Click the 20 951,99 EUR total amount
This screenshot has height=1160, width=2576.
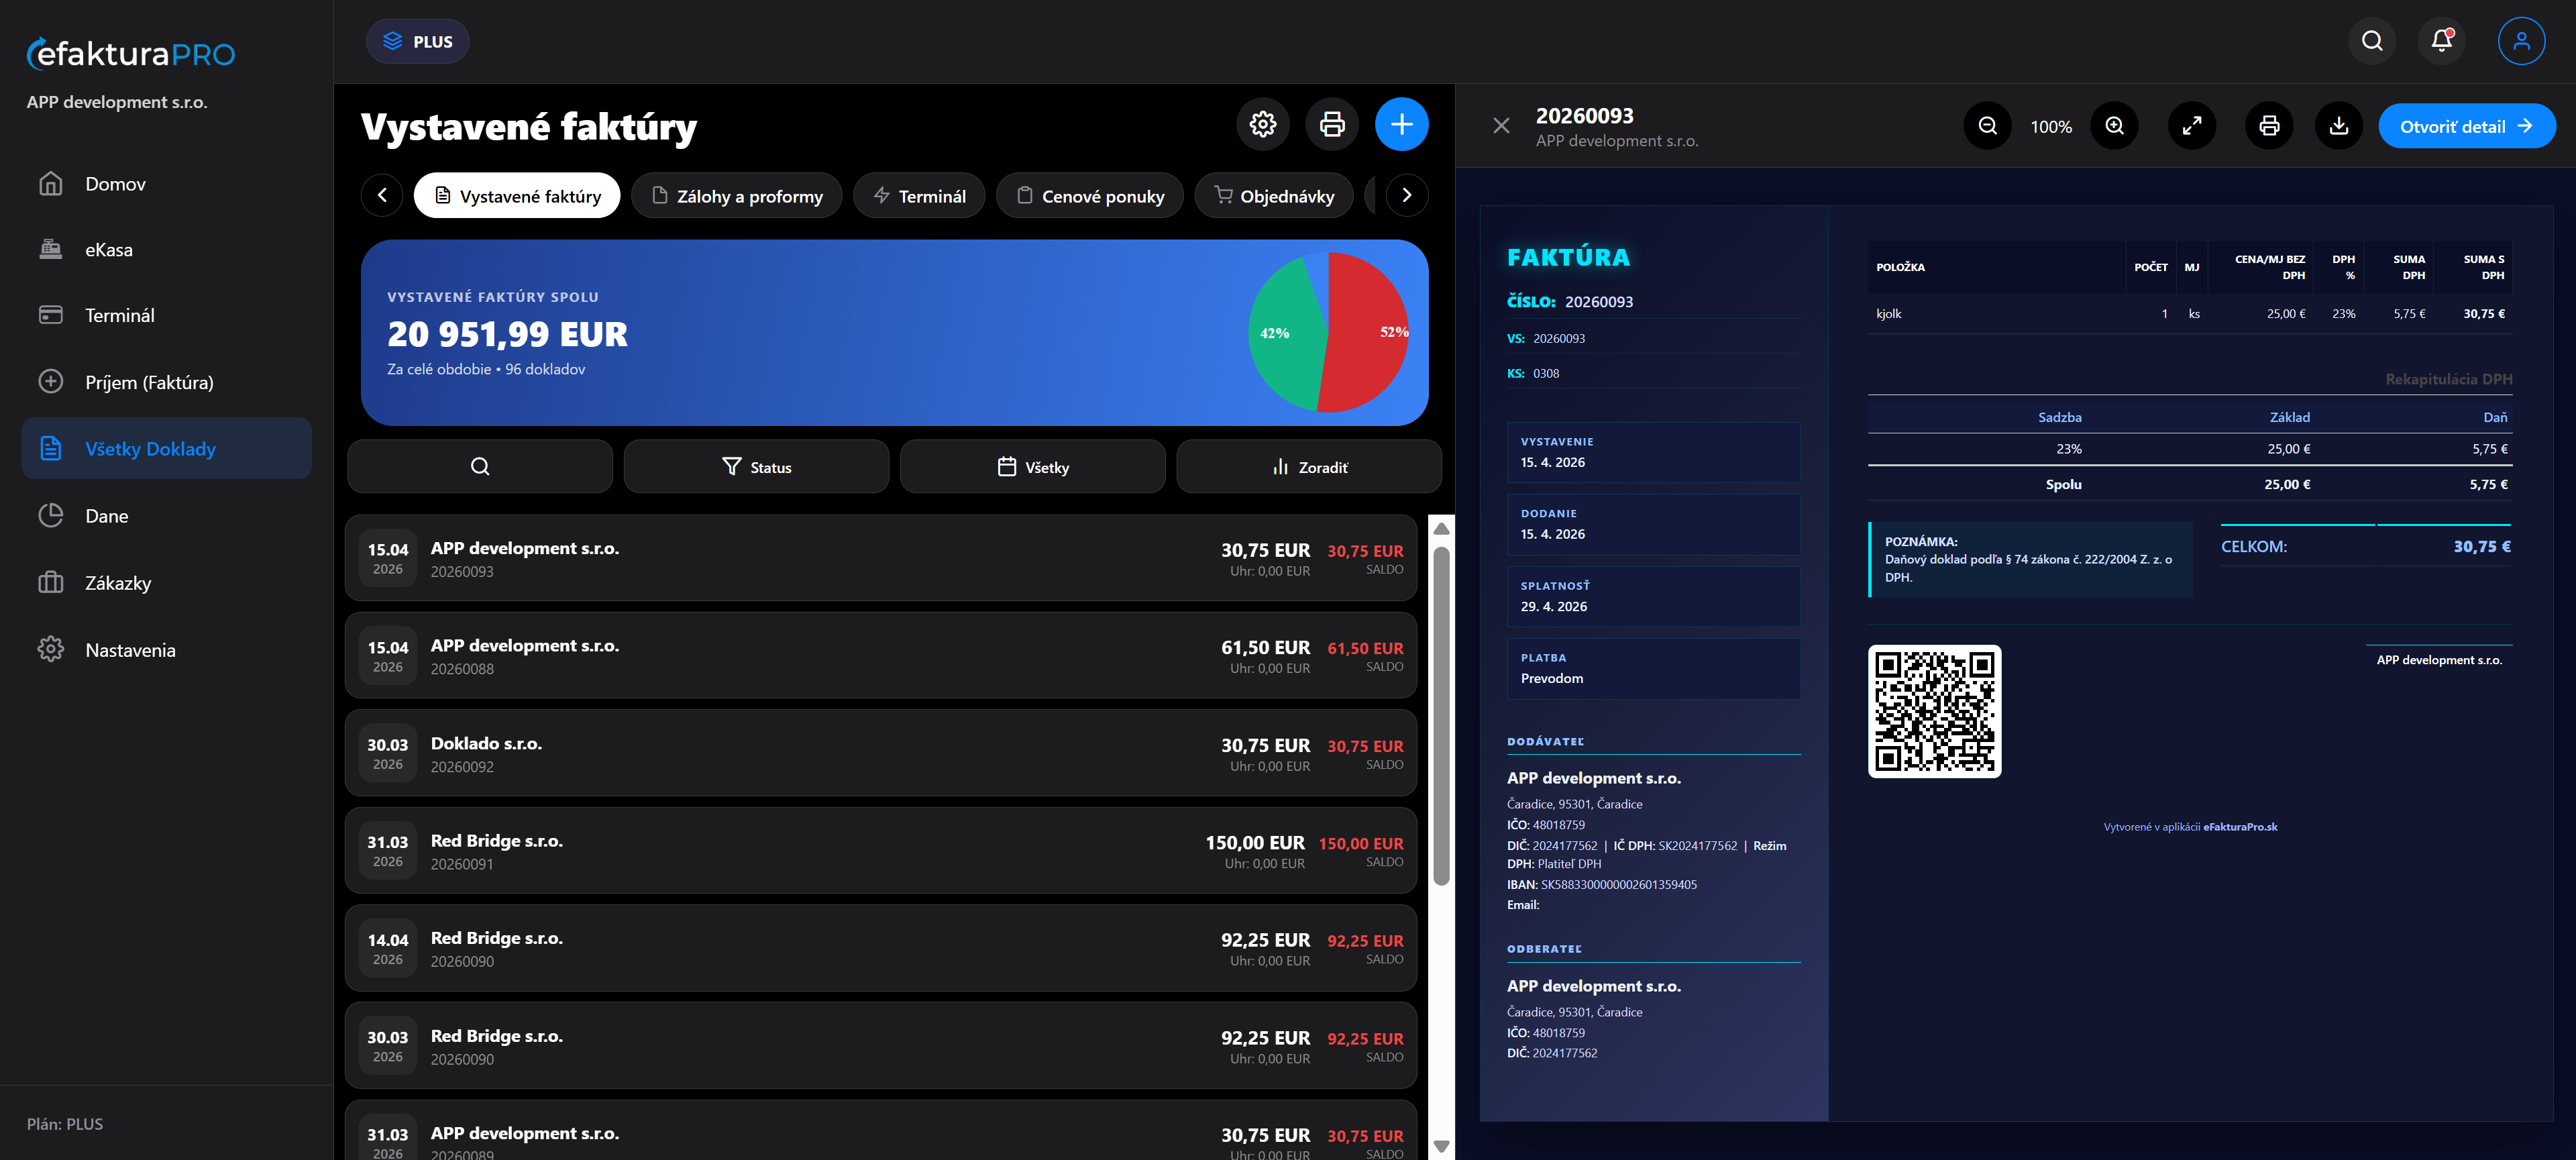point(507,334)
